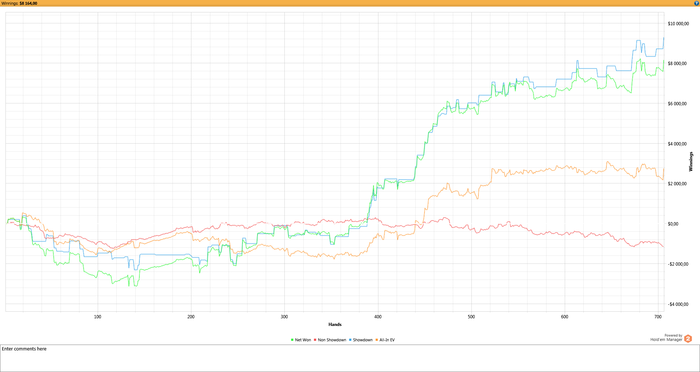This screenshot has width=700, height=372.
Task: Toggle the All-In EV legend entry
Action: pos(385,340)
